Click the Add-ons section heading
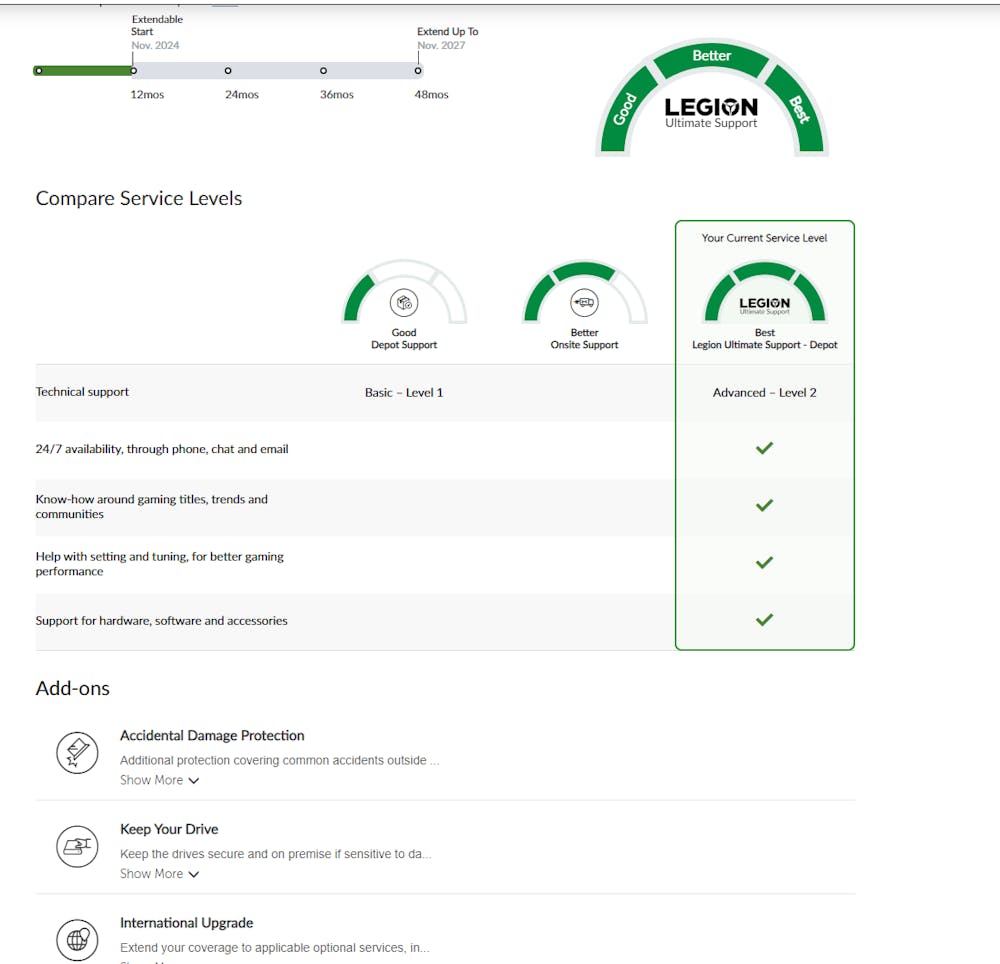Image resolution: width=1000 pixels, height=964 pixels. pyautogui.click(x=73, y=689)
